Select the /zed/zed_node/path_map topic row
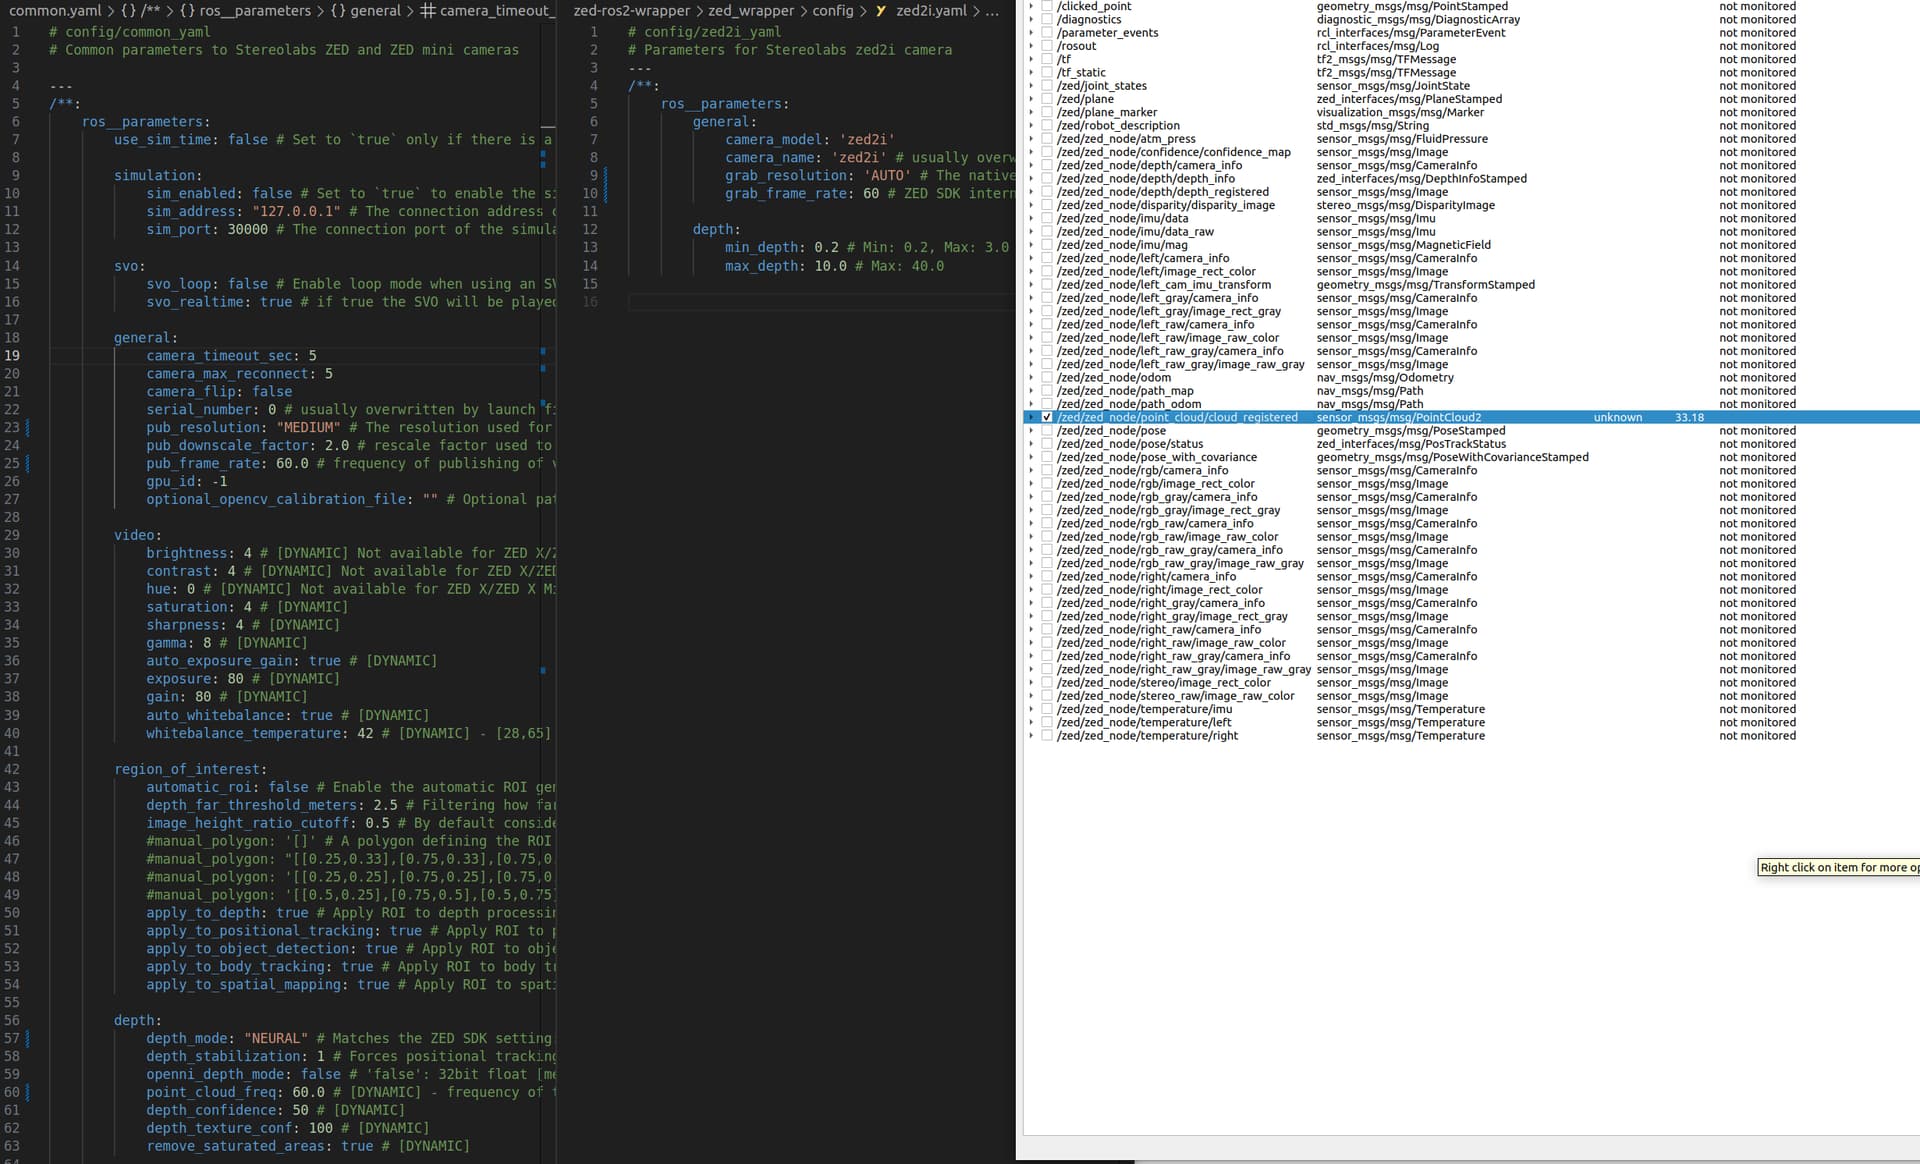Viewport: 1920px width, 1164px height. click(1125, 391)
